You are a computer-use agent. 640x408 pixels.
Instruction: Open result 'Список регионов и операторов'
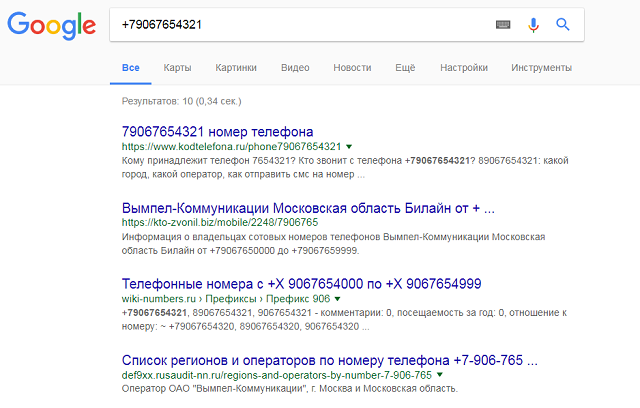click(330, 360)
